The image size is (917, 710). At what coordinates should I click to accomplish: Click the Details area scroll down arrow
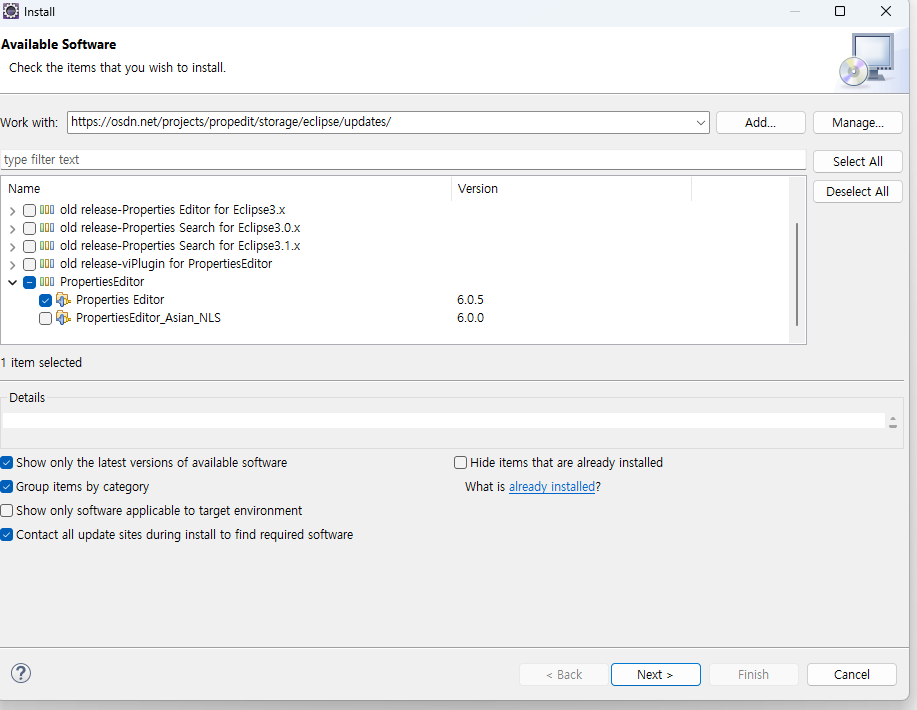pos(892,426)
